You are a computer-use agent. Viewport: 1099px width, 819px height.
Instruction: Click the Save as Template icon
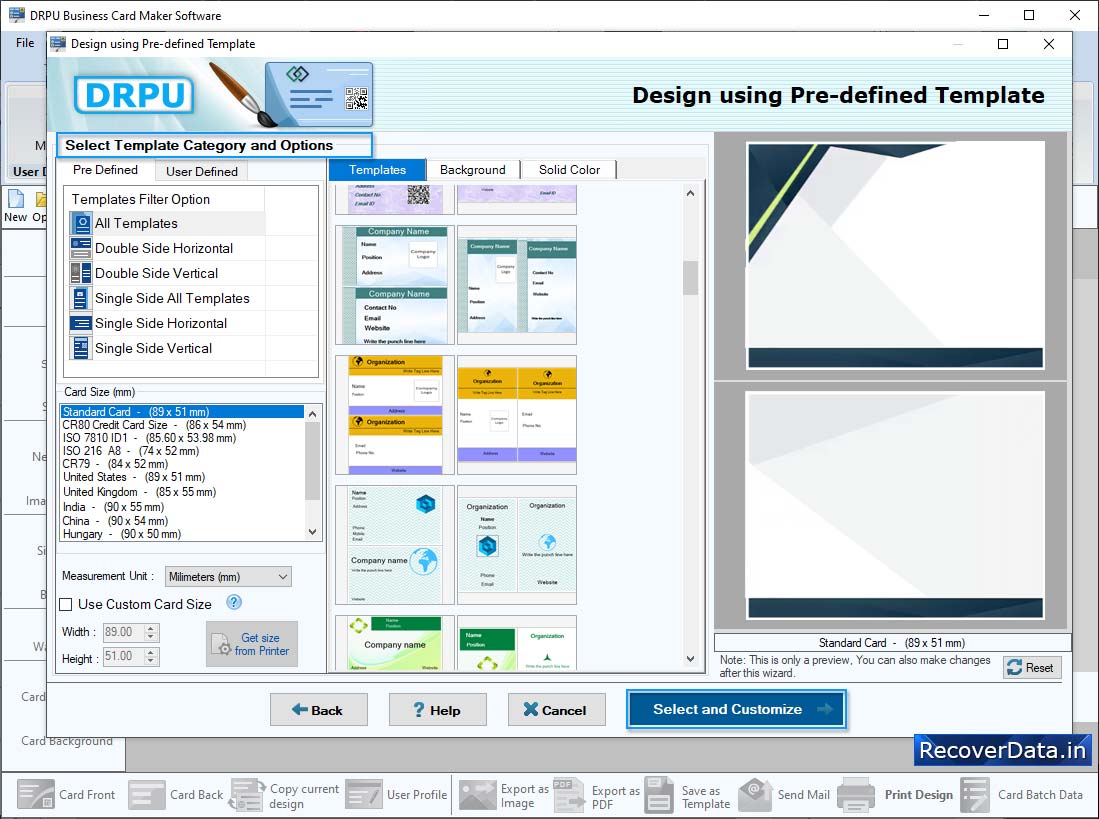tap(660, 794)
